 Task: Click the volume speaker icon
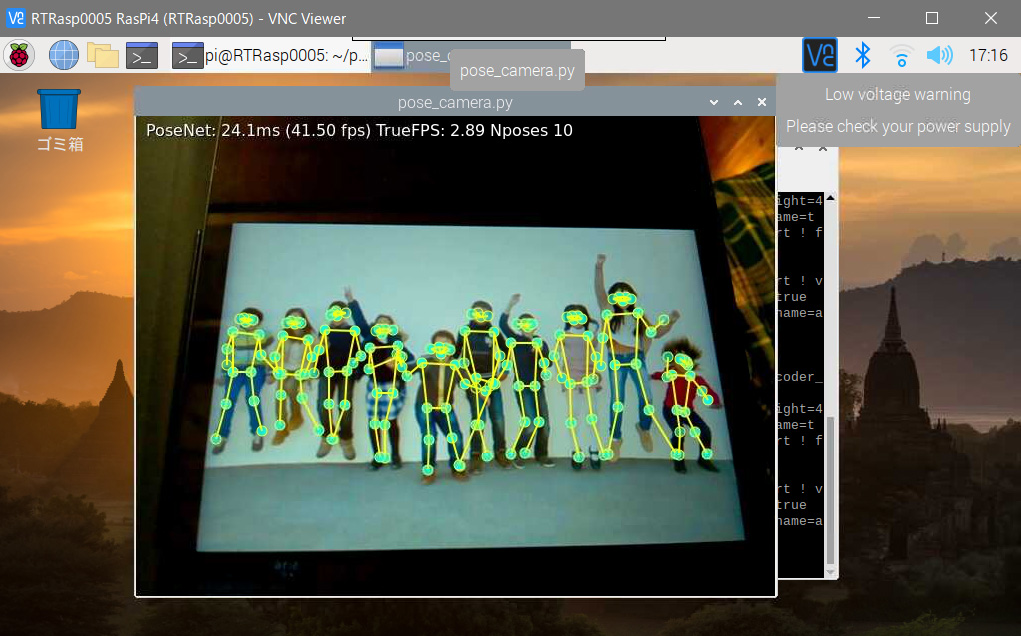pos(939,55)
